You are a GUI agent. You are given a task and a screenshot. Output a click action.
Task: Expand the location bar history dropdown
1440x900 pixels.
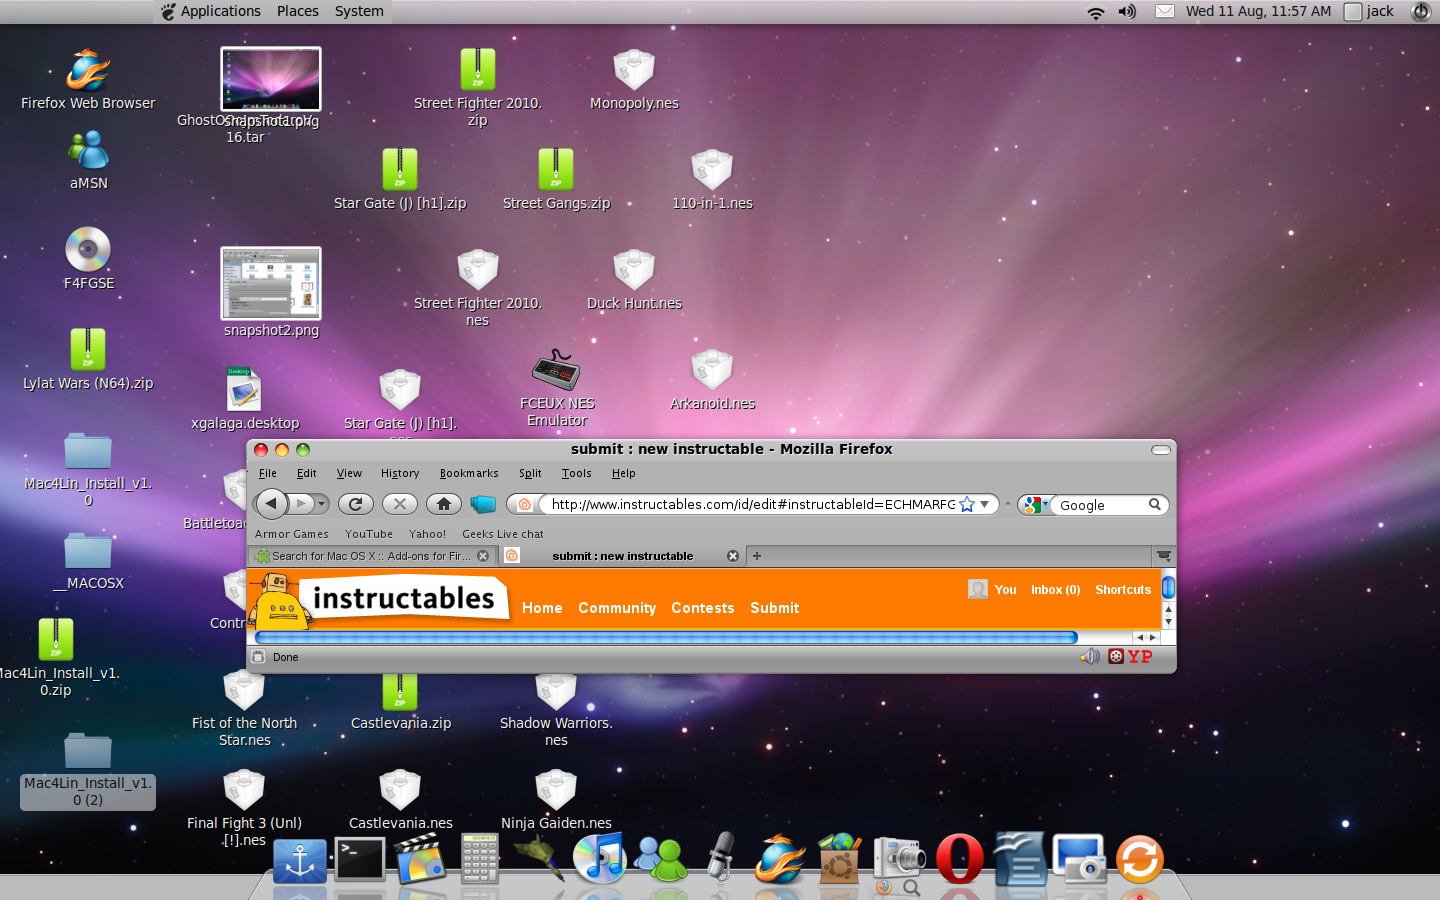click(x=986, y=504)
